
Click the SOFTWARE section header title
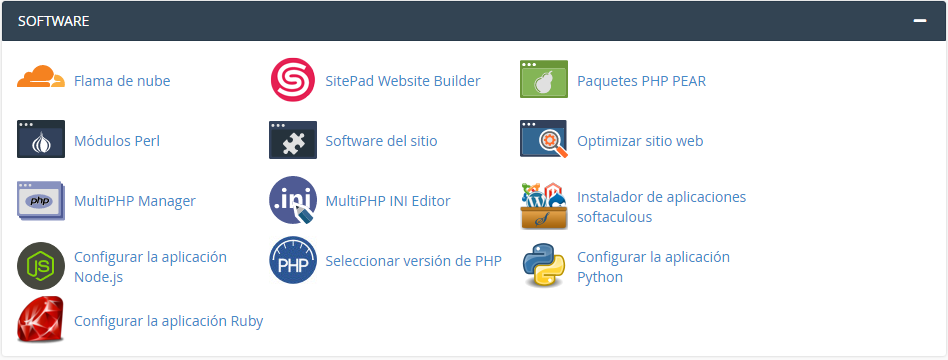tap(54, 21)
